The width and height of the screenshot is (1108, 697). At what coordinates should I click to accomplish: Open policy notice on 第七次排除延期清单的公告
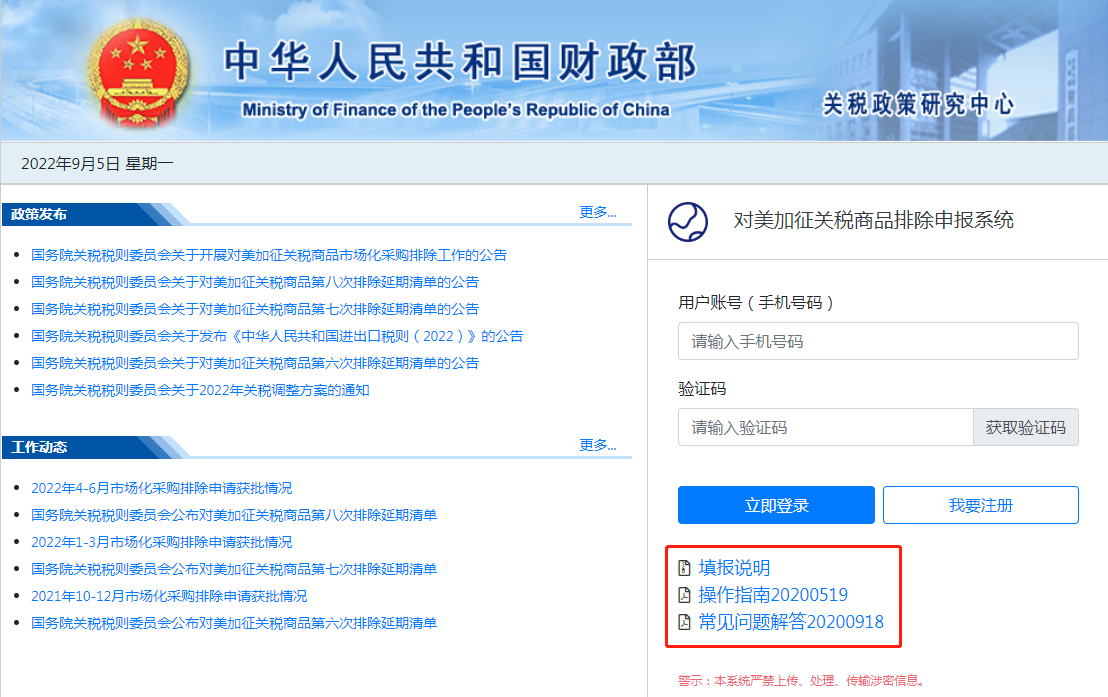pos(254,309)
